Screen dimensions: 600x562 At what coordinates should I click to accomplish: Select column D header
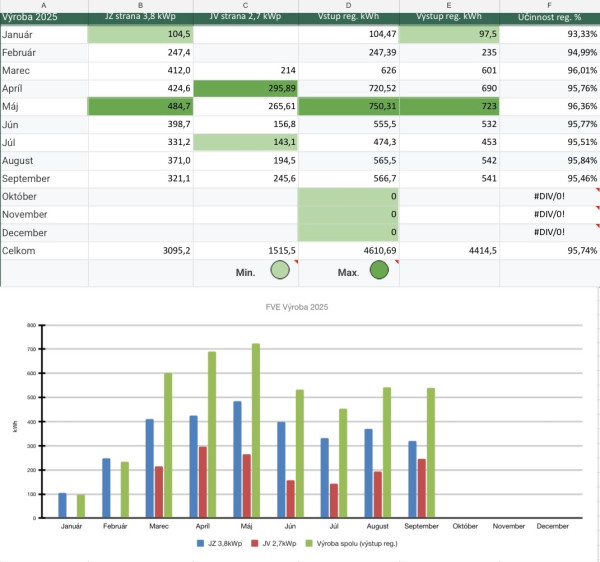[349, 5]
